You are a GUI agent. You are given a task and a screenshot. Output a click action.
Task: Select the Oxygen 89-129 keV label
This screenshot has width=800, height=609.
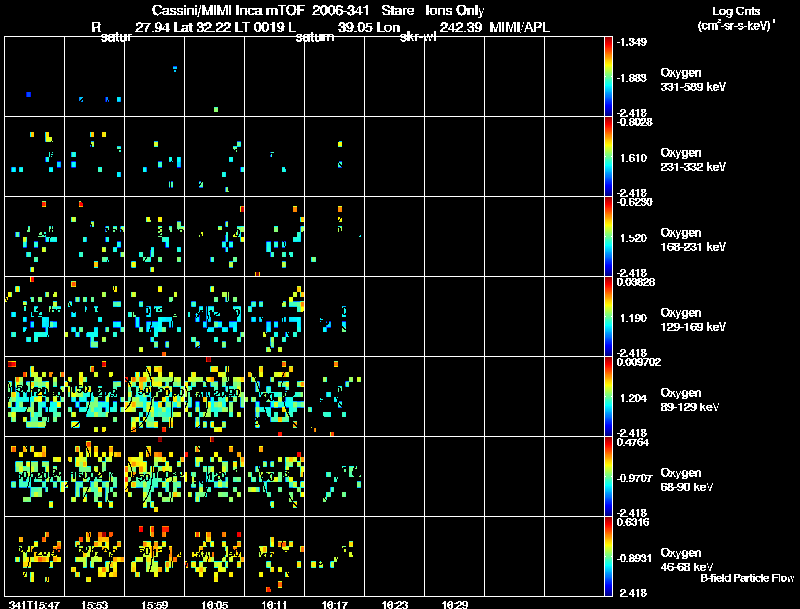tap(690, 400)
